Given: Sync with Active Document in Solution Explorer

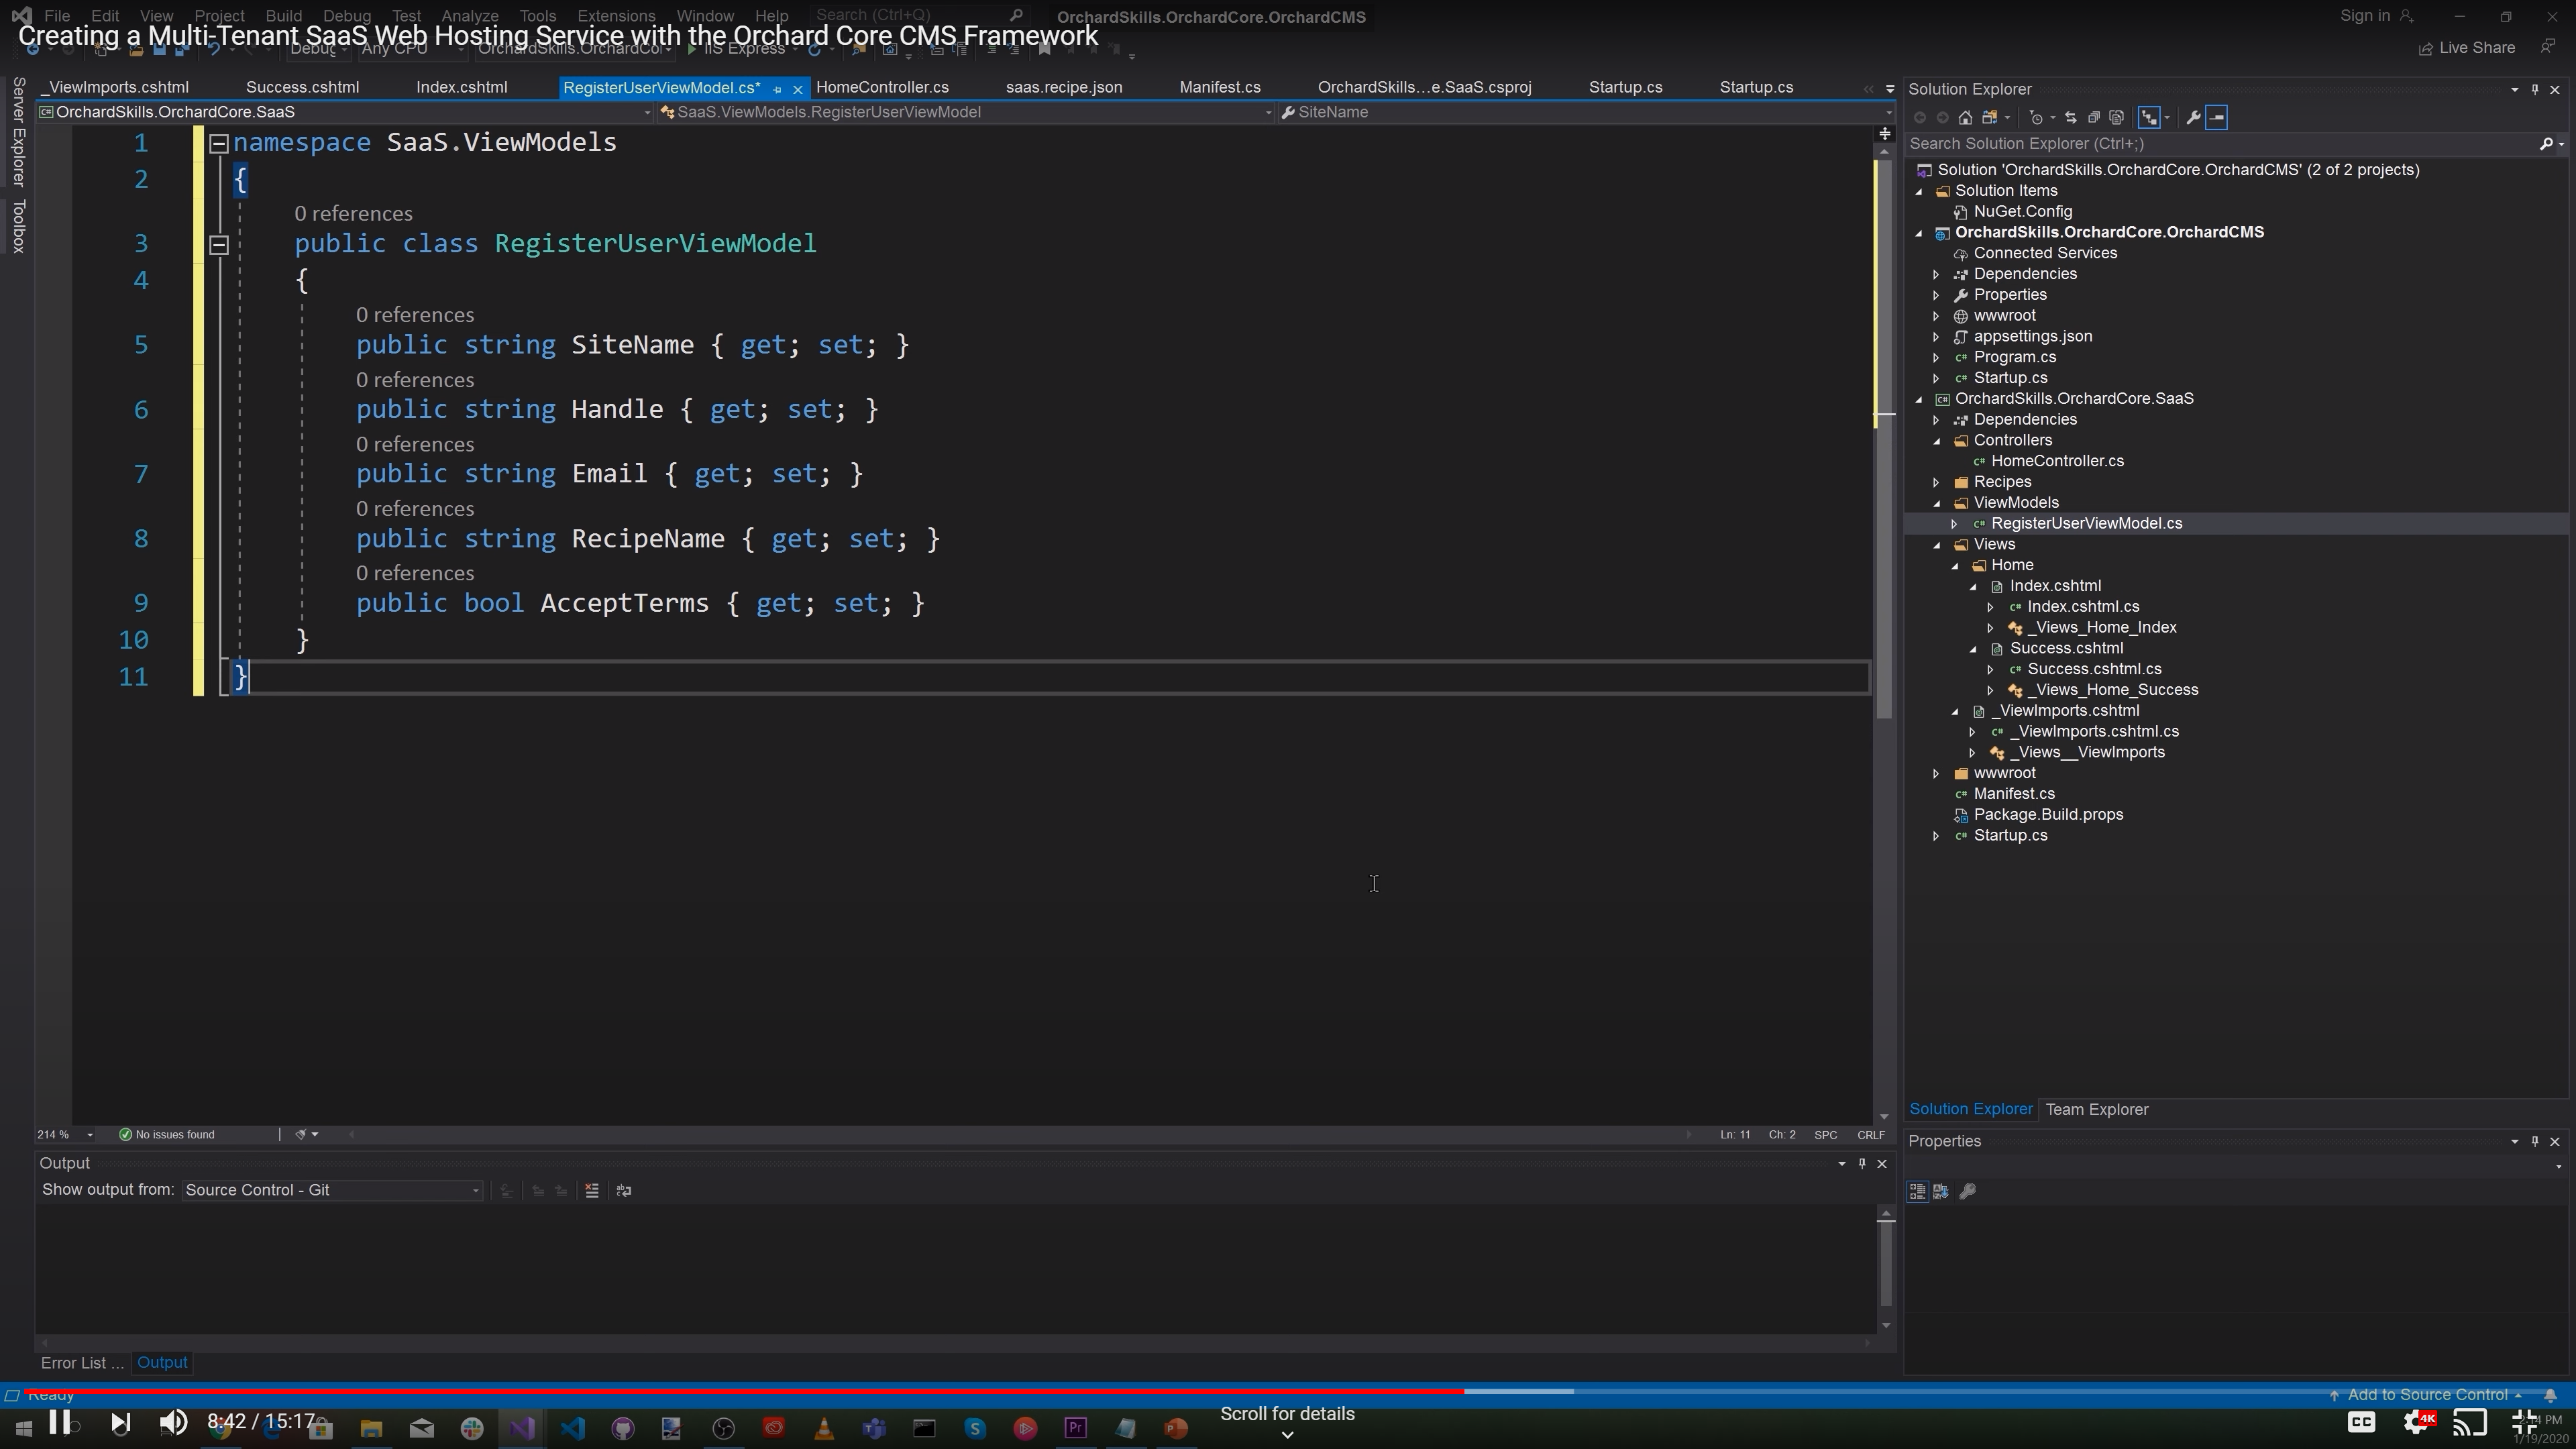Looking at the screenshot, I should click(x=2070, y=118).
